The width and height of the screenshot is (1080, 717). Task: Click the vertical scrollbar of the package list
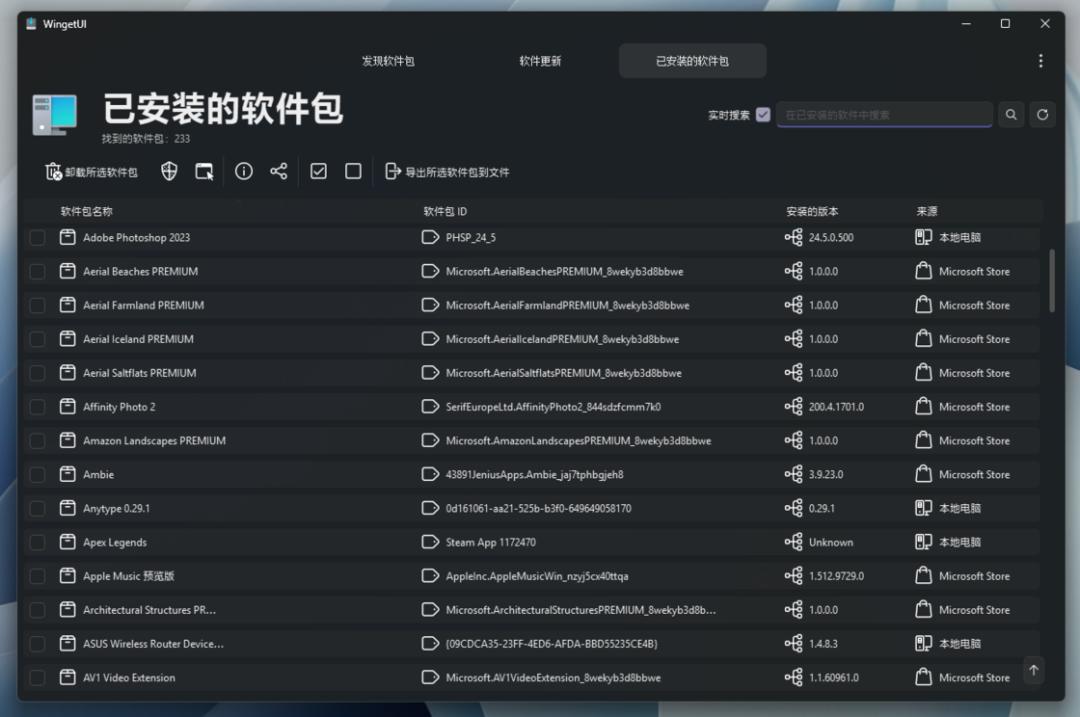coord(1051,280)
